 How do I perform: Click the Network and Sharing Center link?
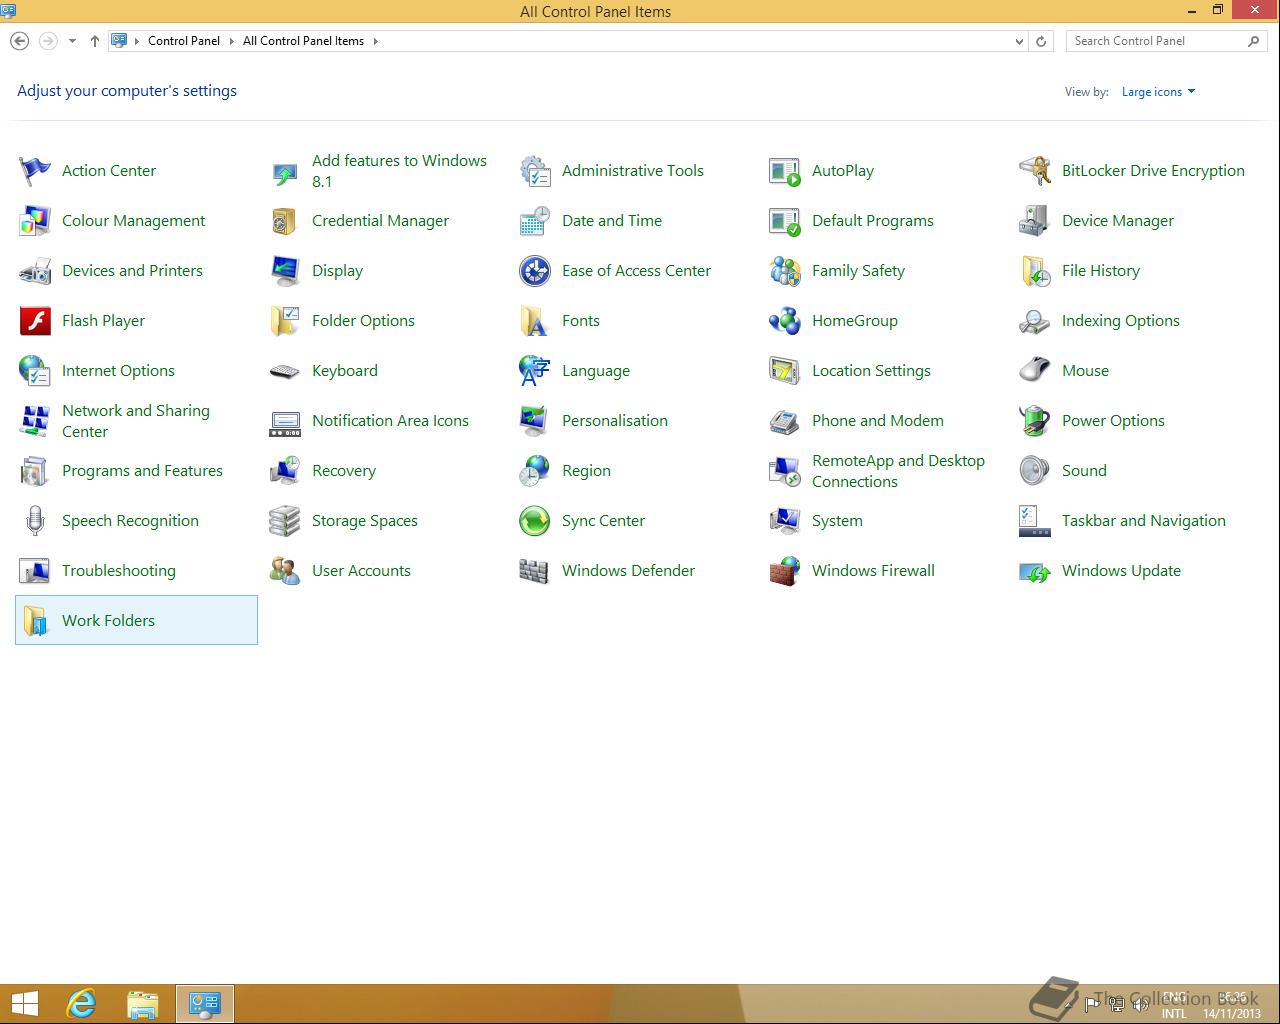point(136,421)
